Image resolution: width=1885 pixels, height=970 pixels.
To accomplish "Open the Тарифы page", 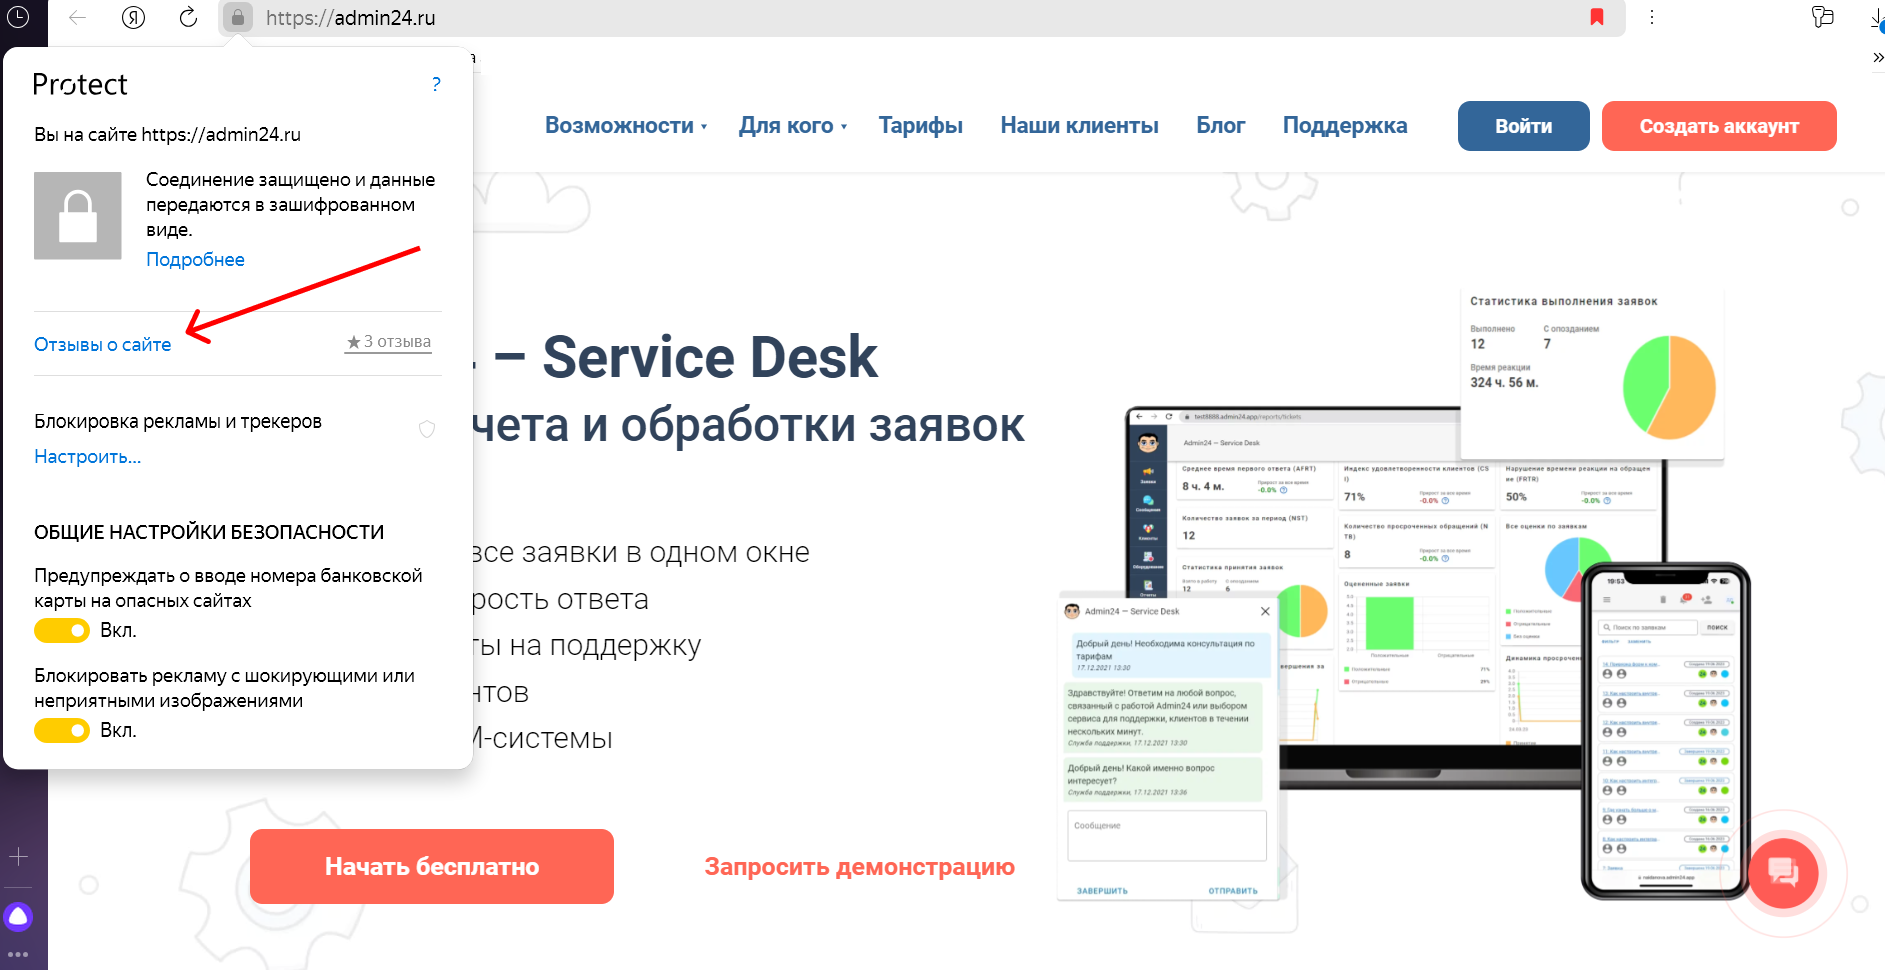I will 921,126.
